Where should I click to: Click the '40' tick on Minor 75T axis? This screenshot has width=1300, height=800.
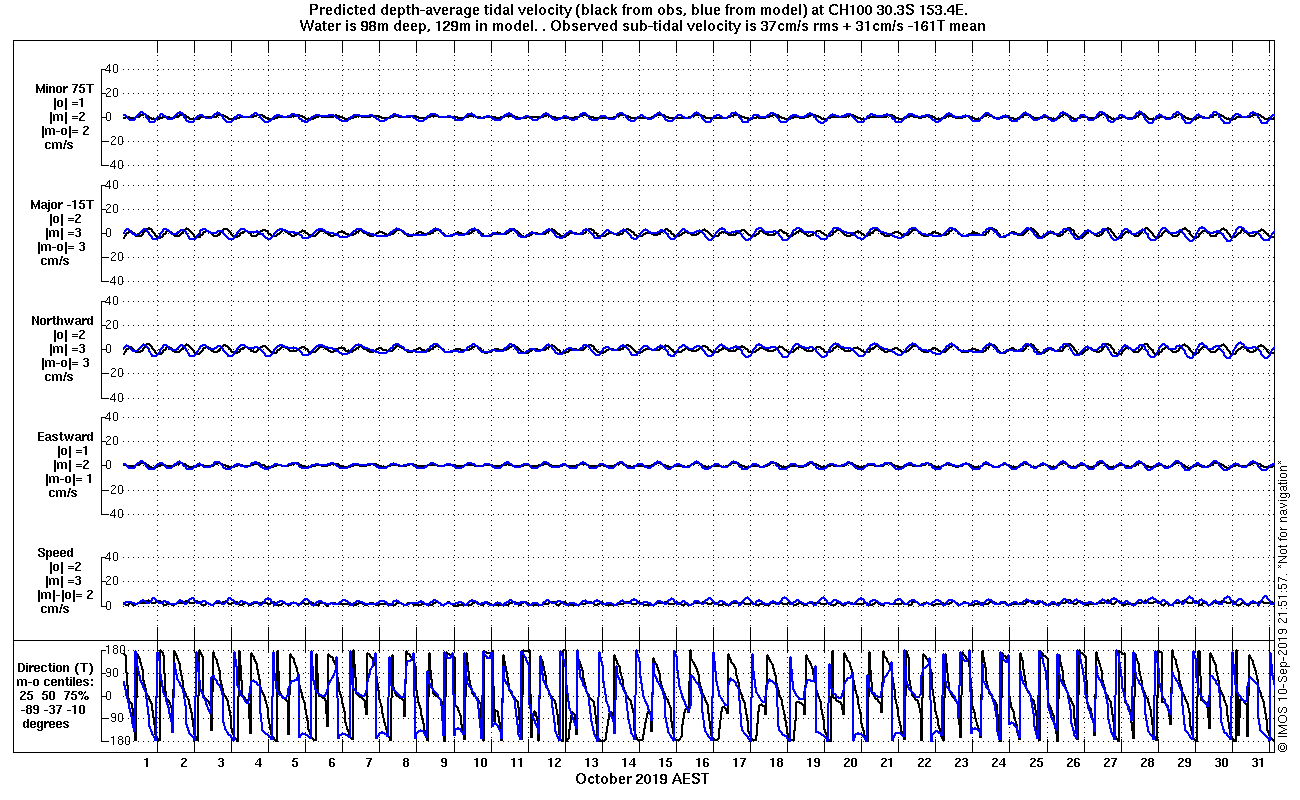(112, 69)
